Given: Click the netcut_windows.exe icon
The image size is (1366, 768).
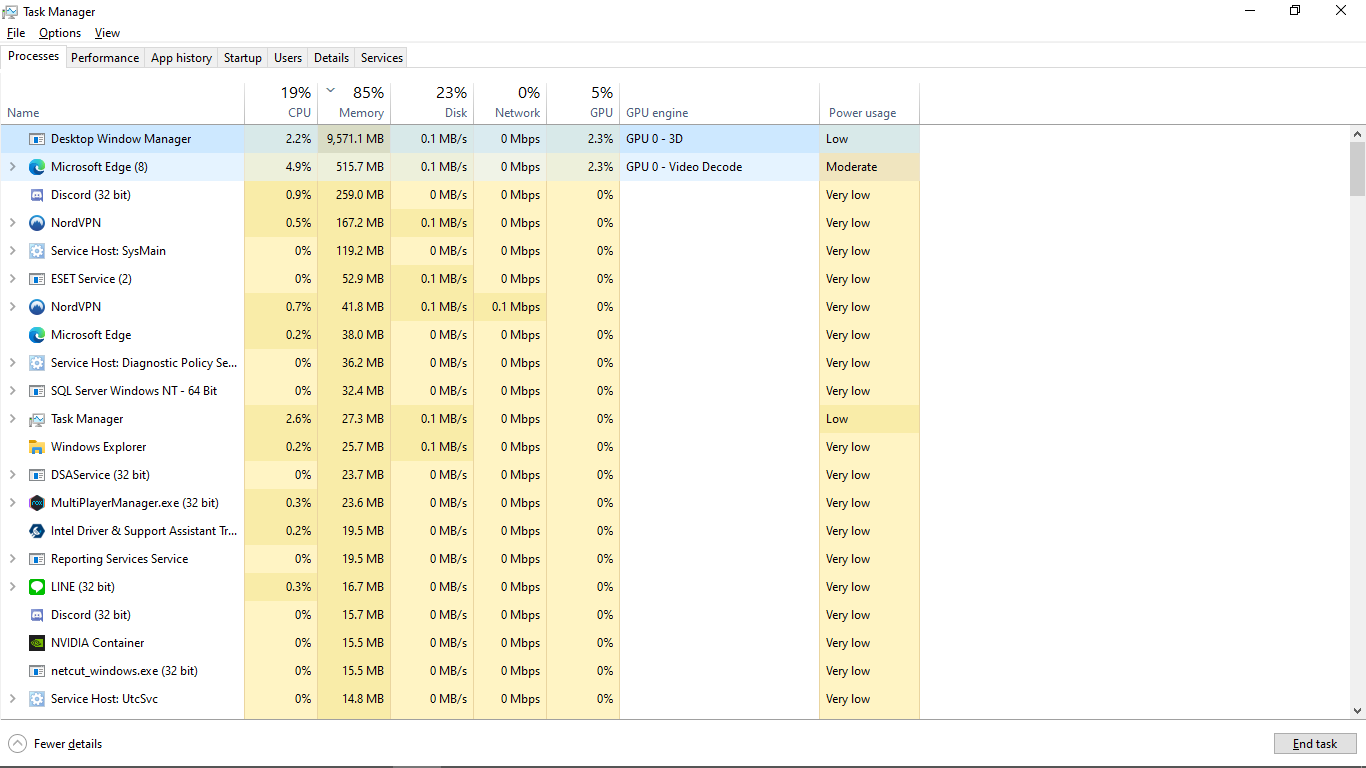Looking at the screenshot, I should [37, 671].
